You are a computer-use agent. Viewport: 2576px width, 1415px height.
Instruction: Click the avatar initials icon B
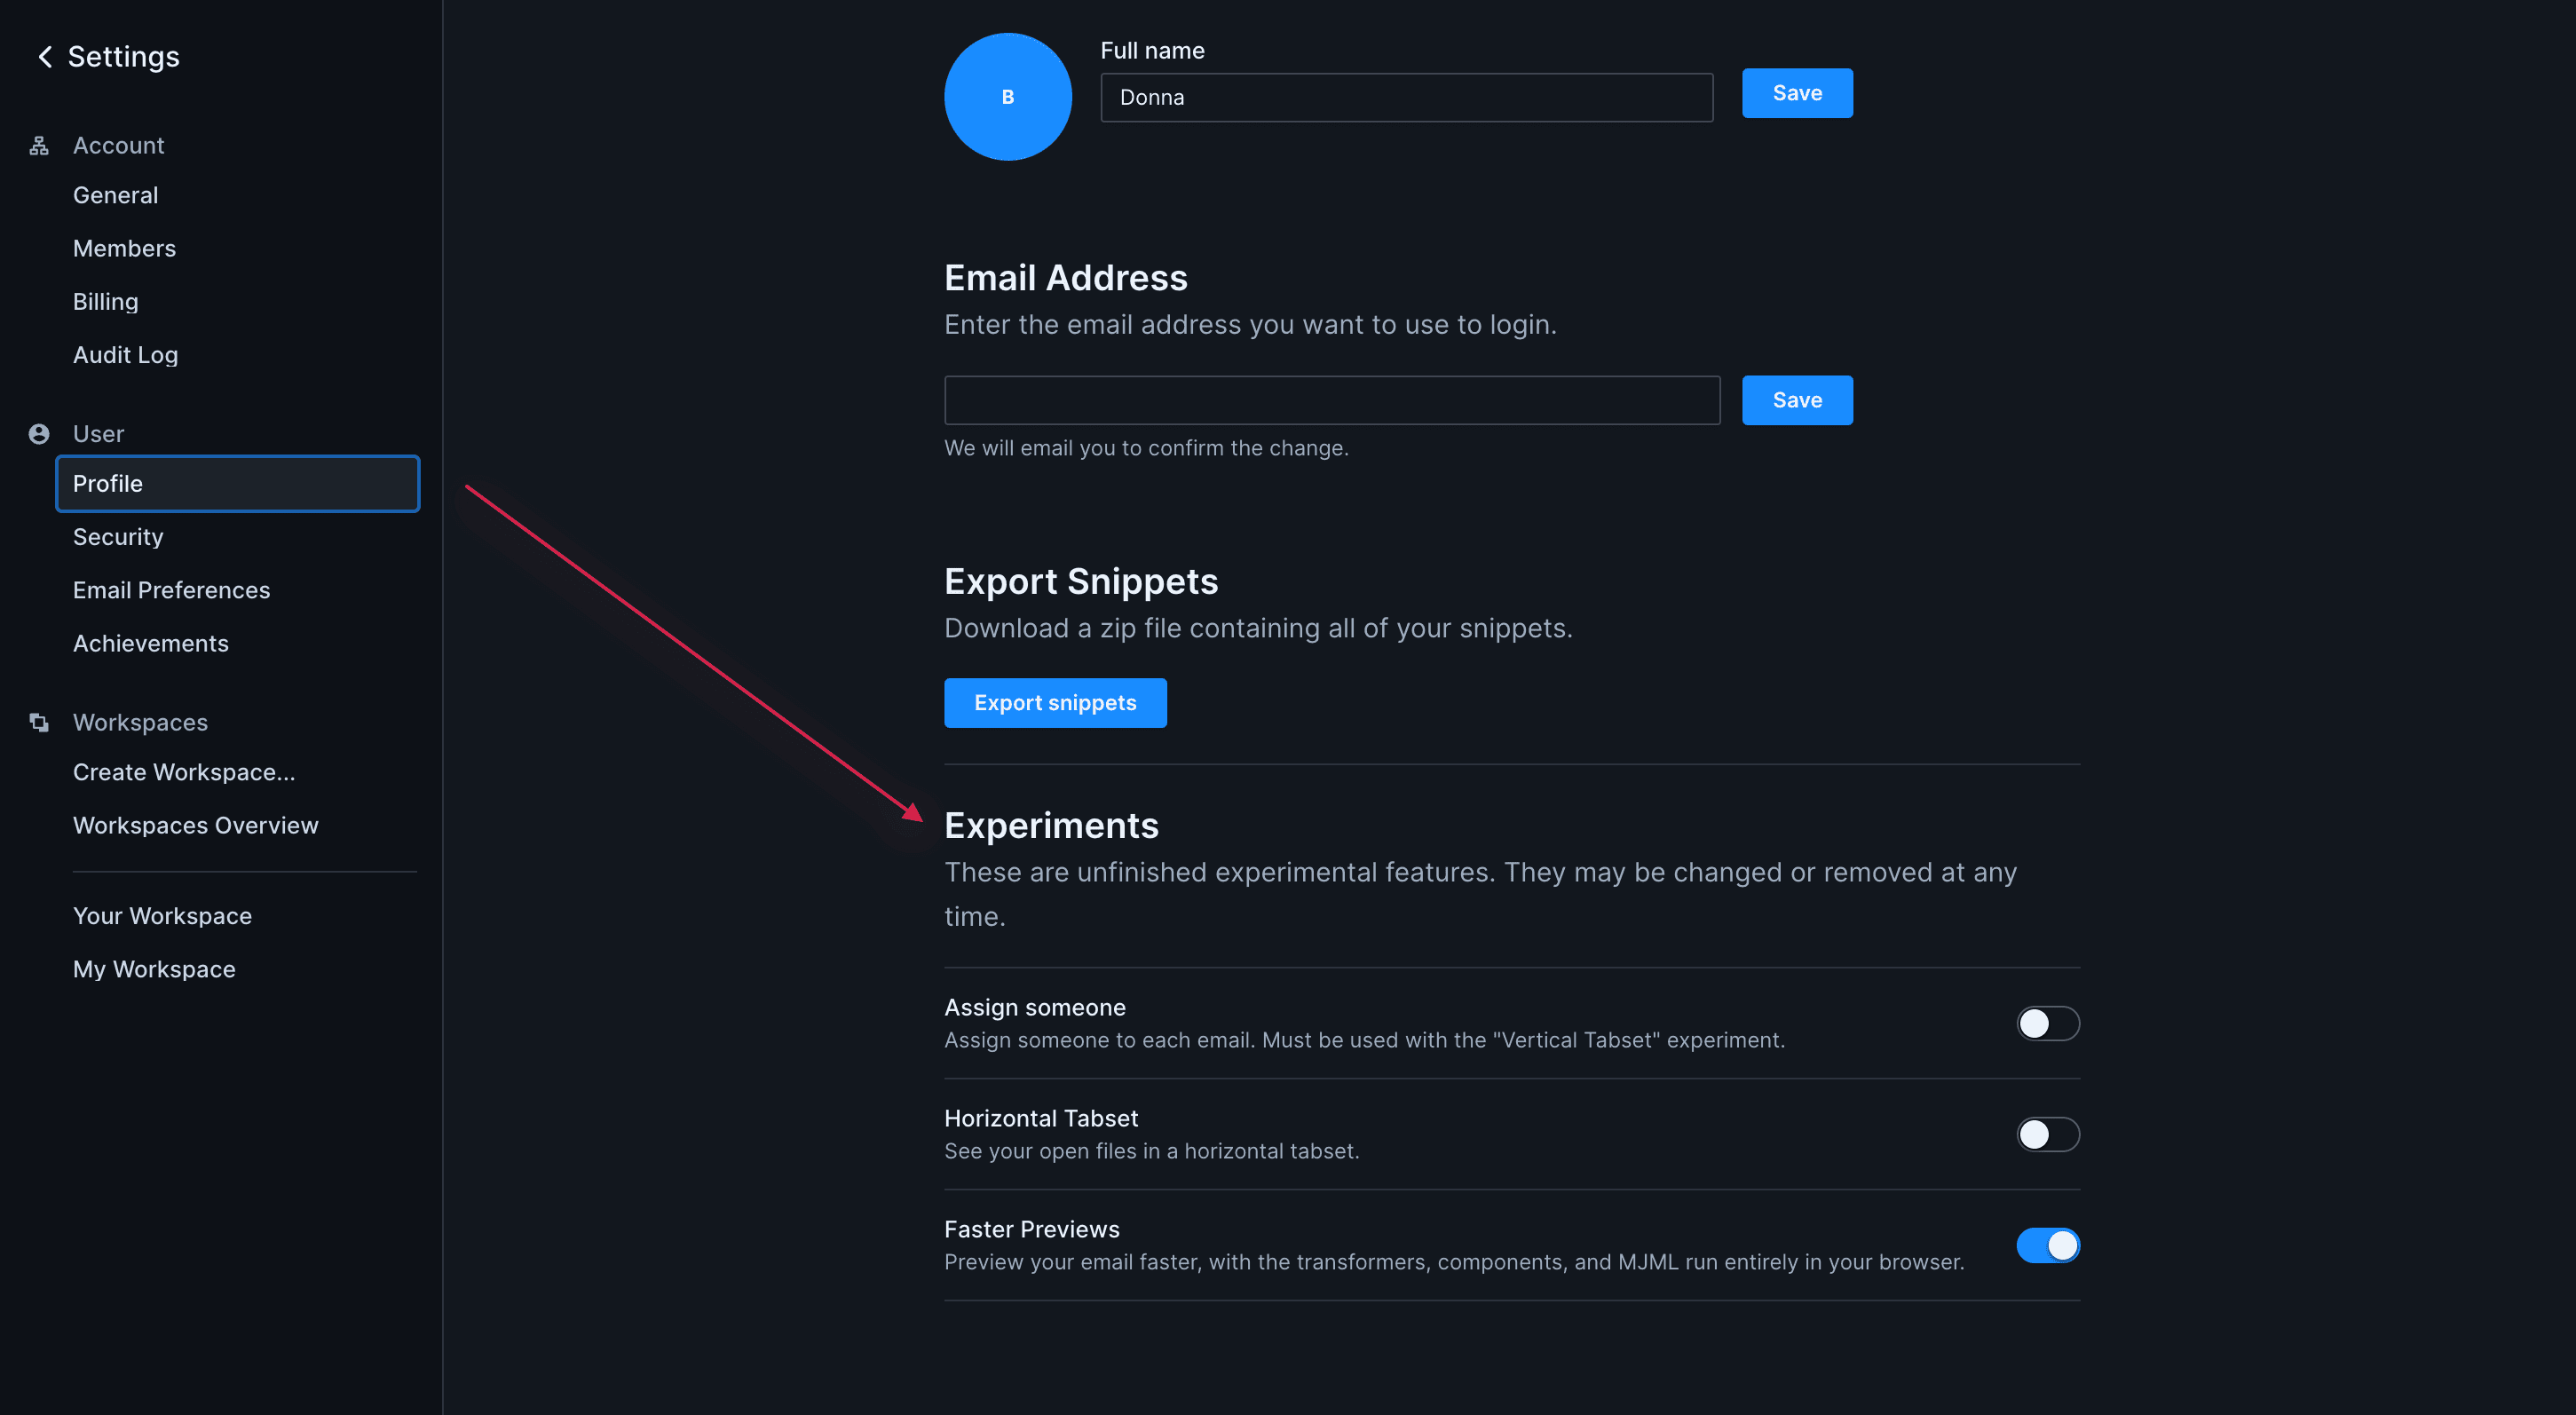pos(1007,96)
